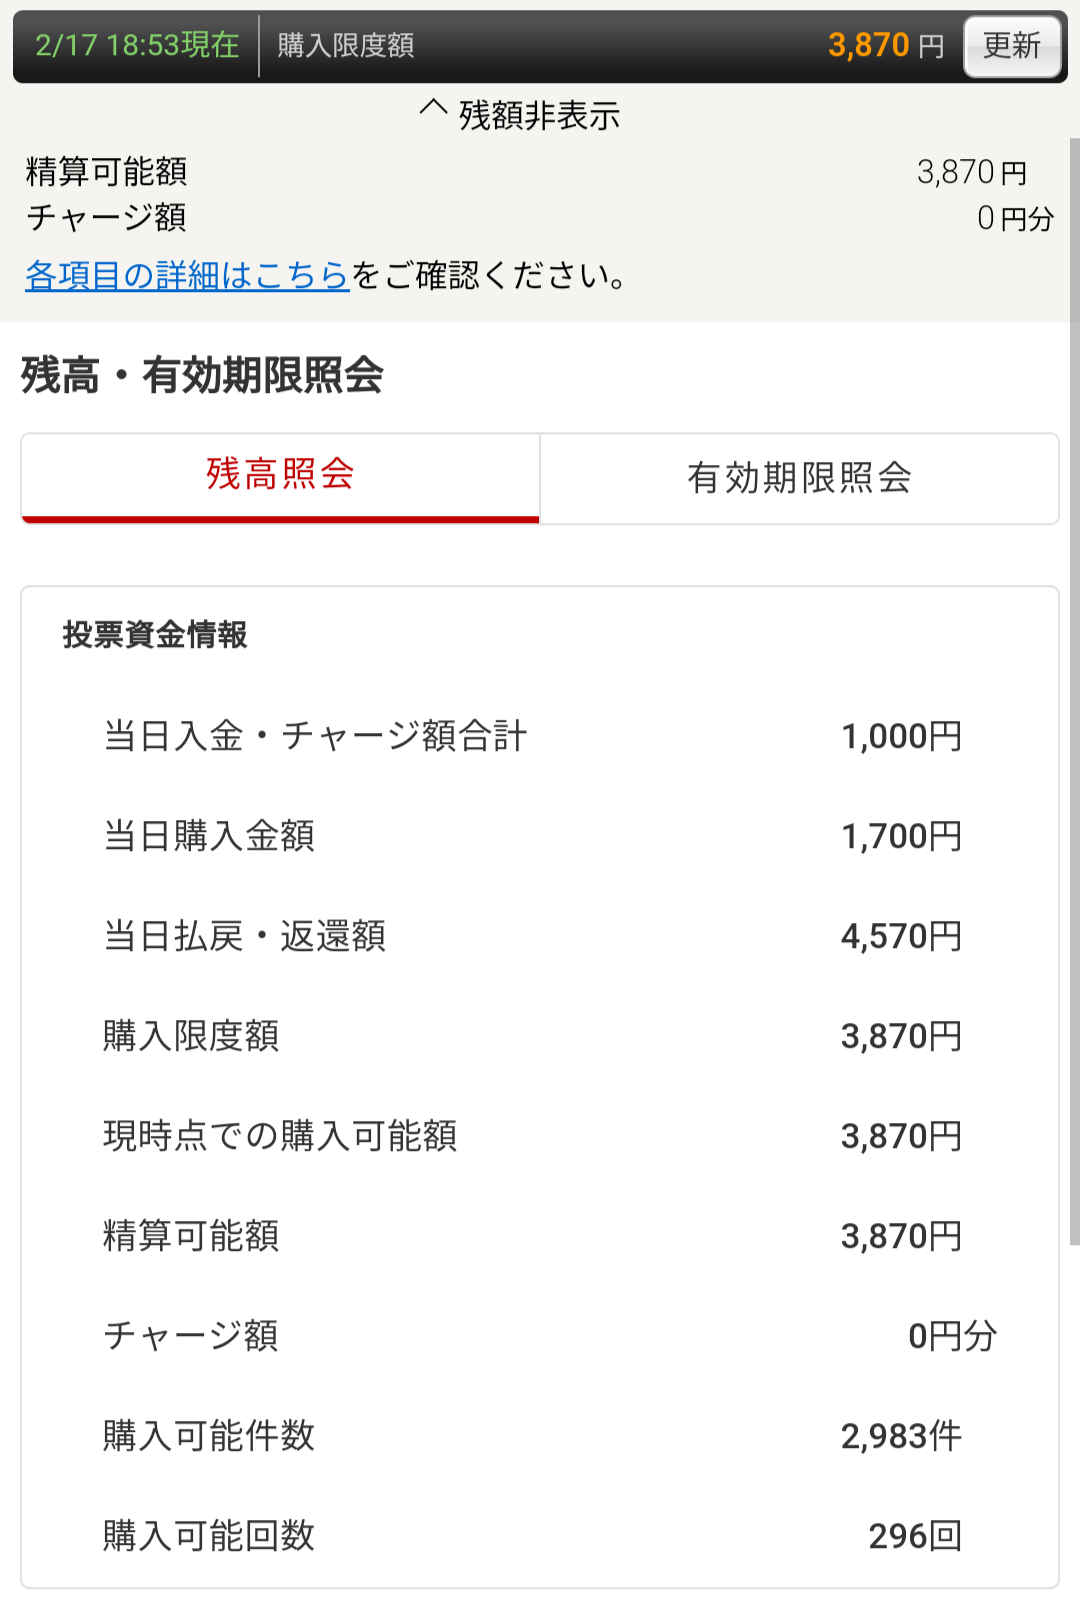
Task: Click the 2/17 18:53現在 timestamp
Action: (137, 45)
